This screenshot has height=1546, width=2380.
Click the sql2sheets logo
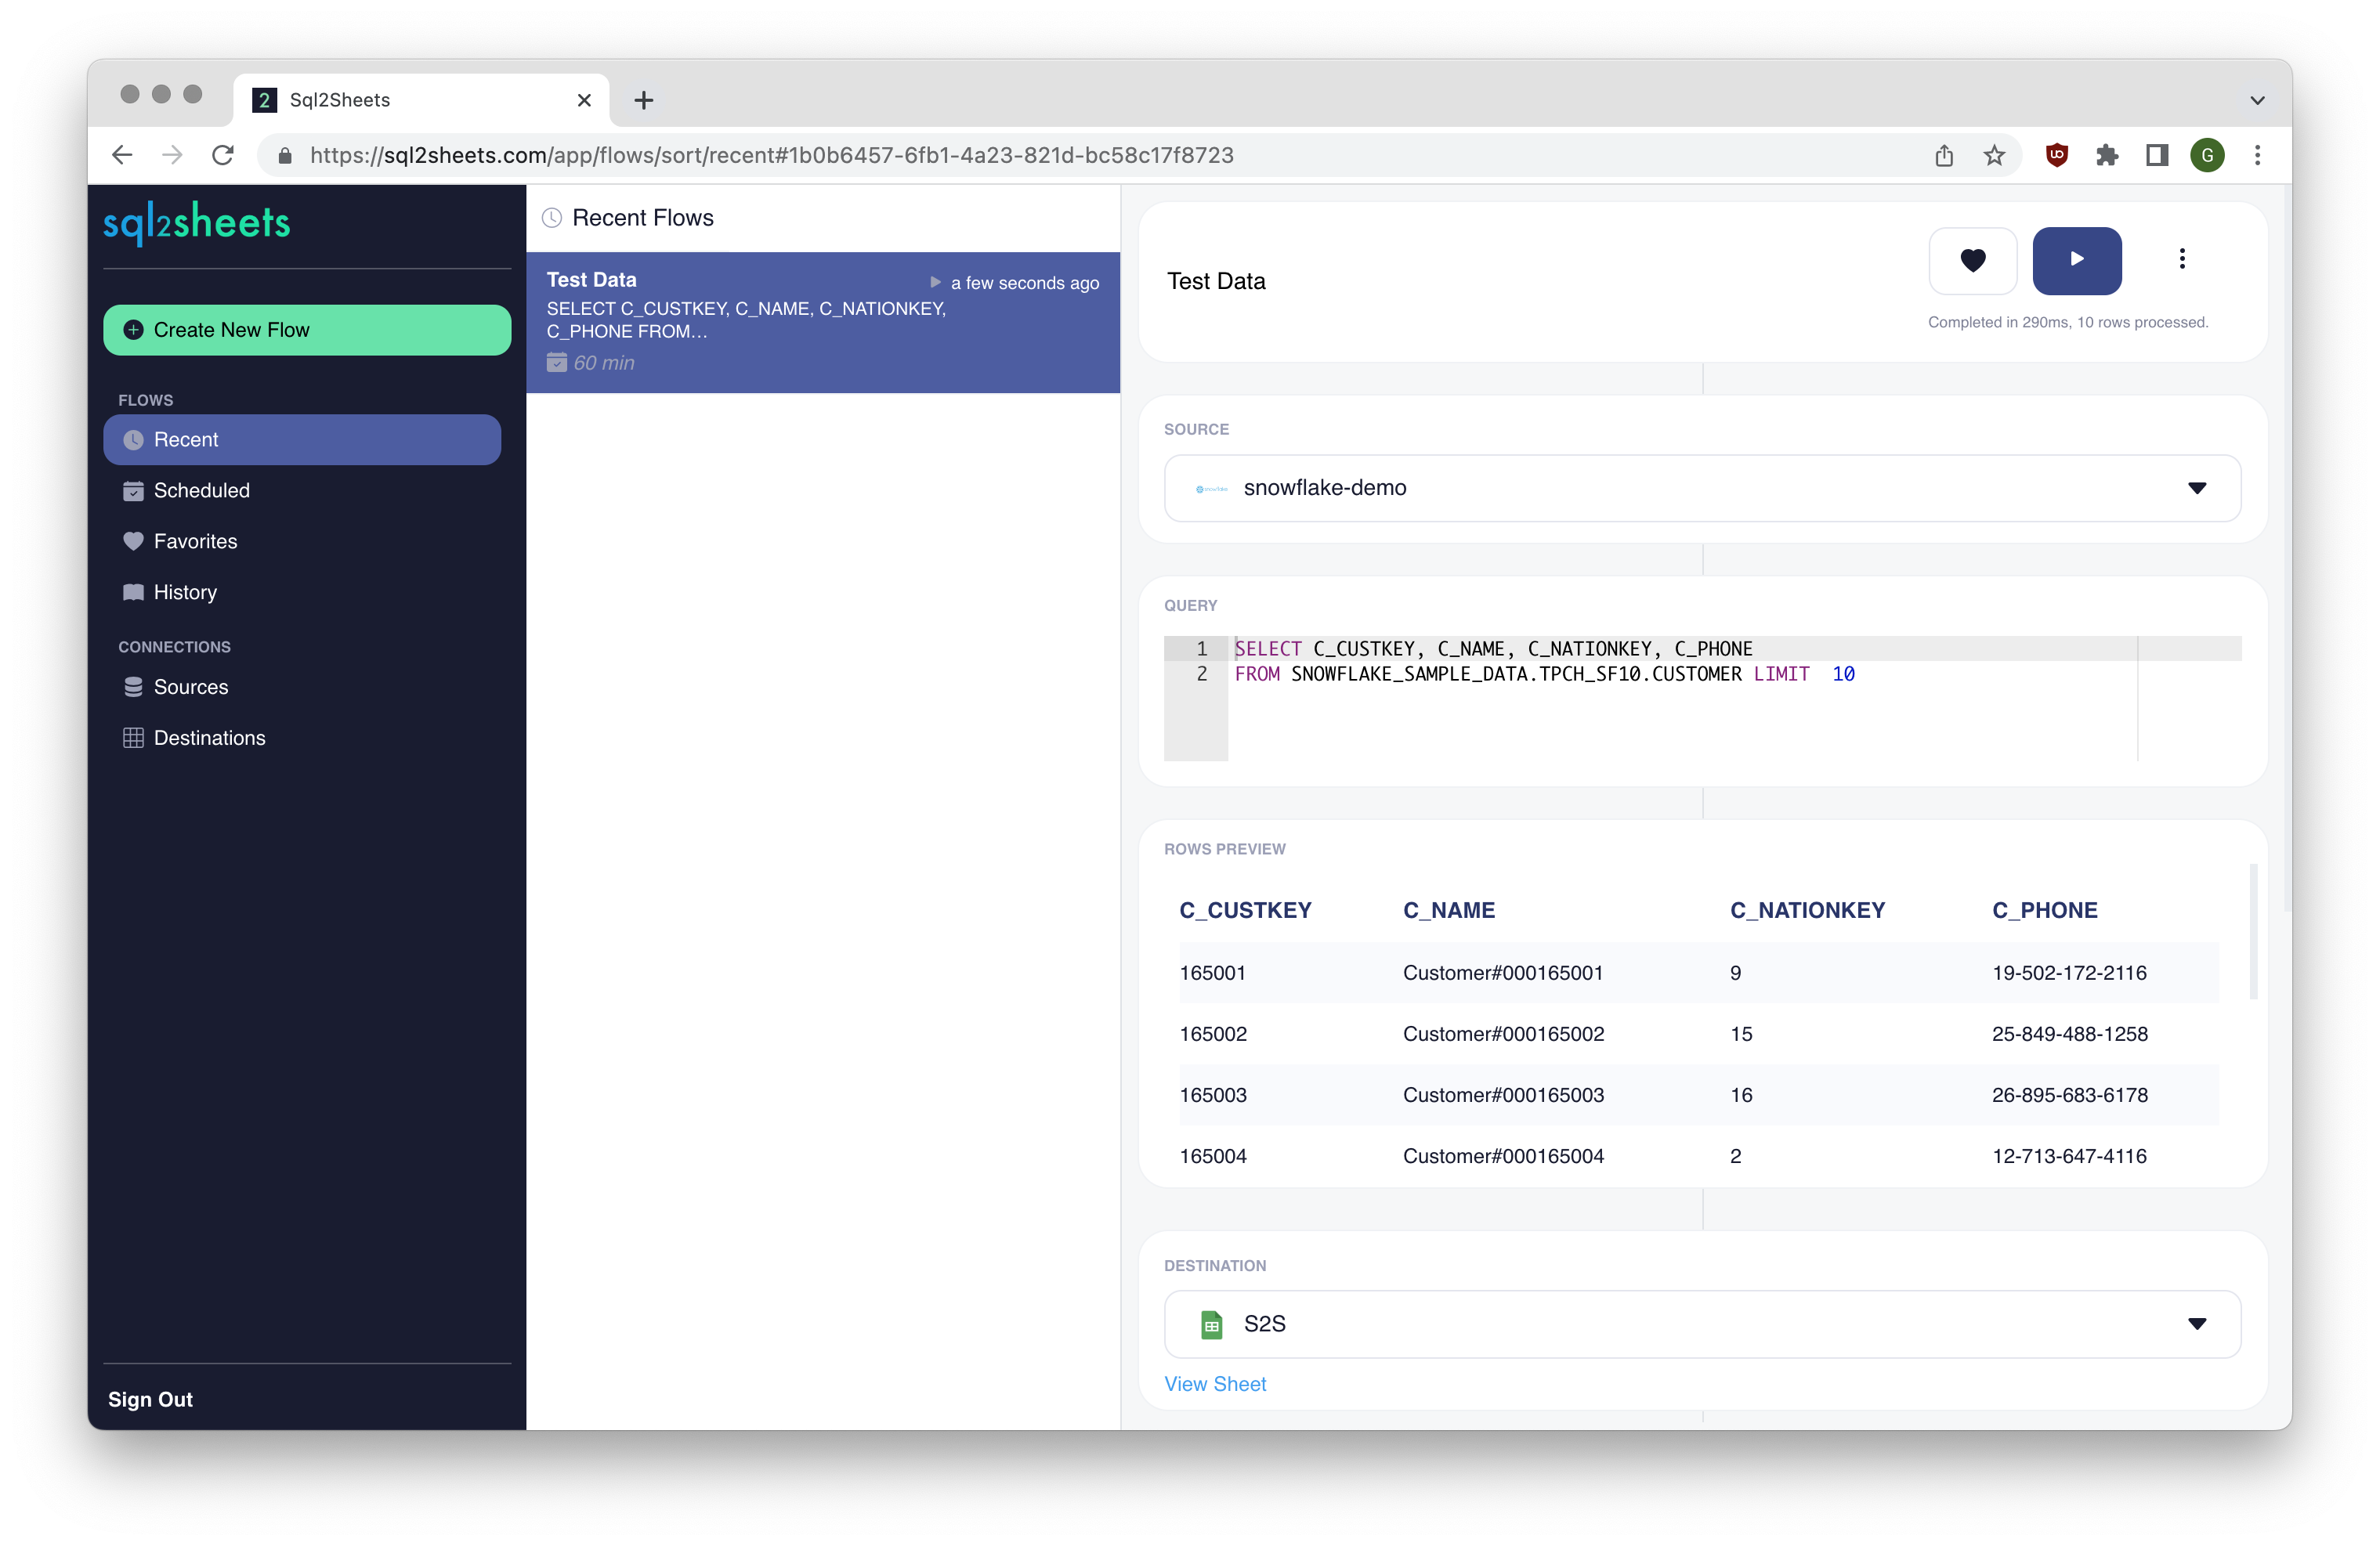tap(197, 222)
